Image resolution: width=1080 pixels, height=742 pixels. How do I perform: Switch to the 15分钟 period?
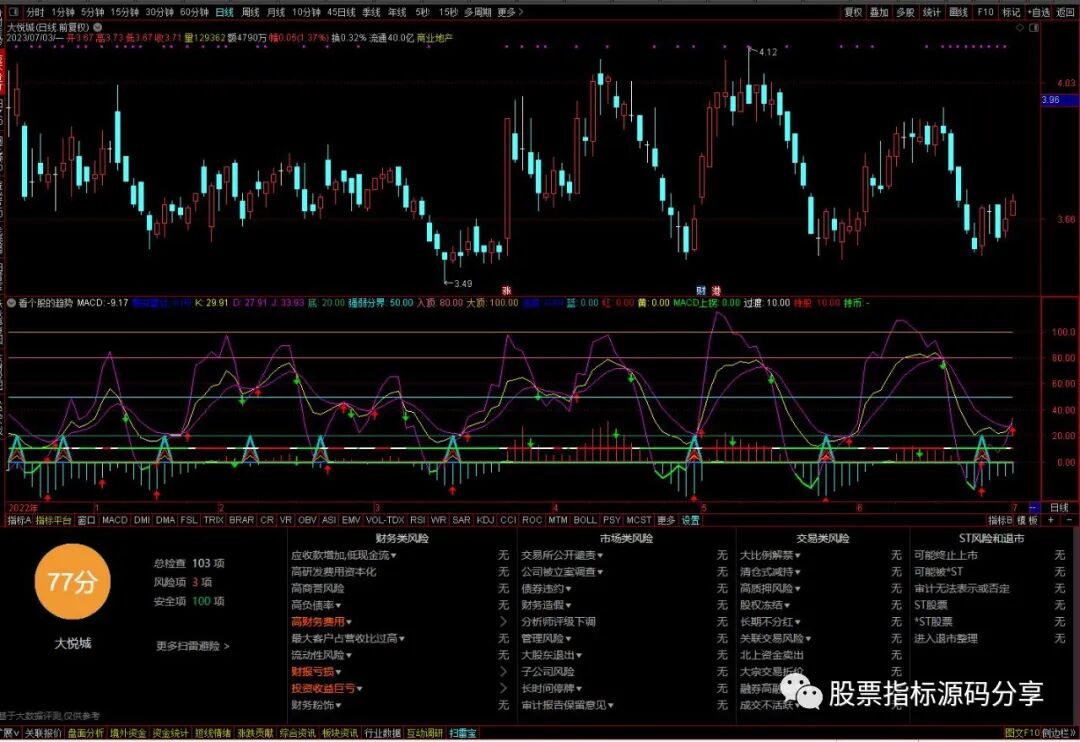tap(125, 12)
